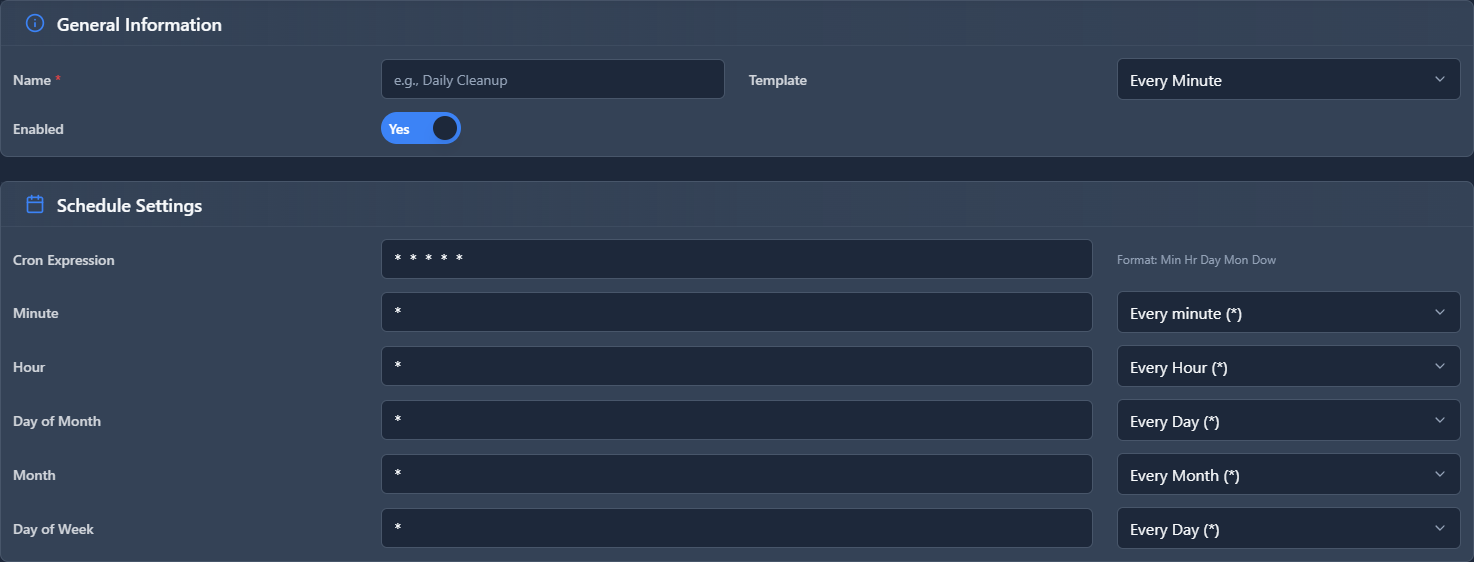Expand the Day of Week preset dropdown
The width and height of the screenshot is (1474, 562).
point(1287,529)
